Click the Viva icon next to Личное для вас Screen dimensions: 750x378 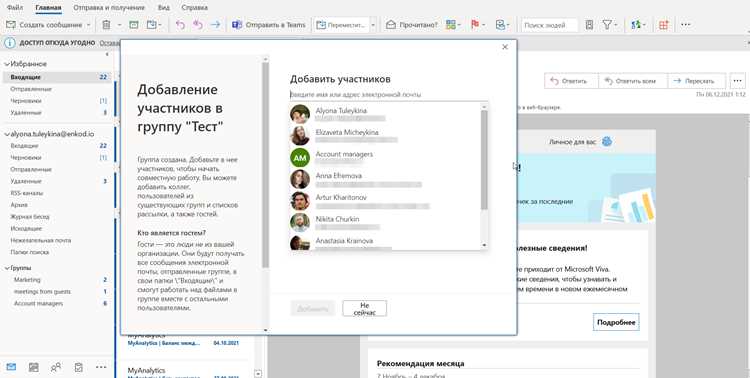pos(607,142)
